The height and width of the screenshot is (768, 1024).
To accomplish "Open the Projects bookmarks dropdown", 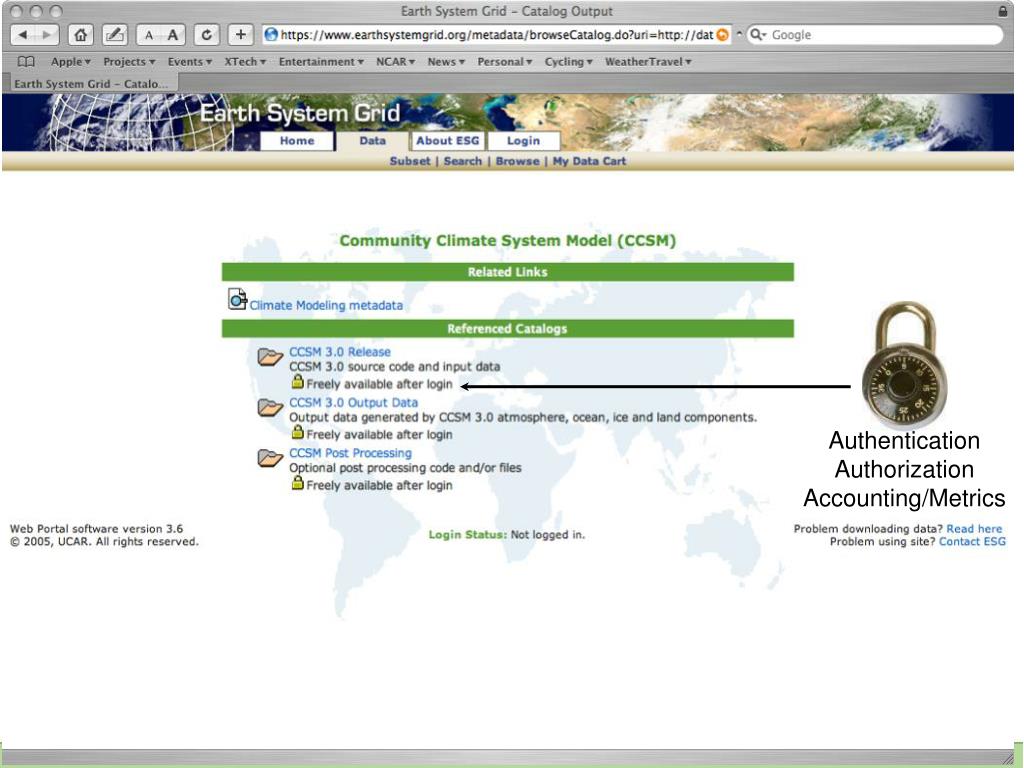I will pos(129,61).
